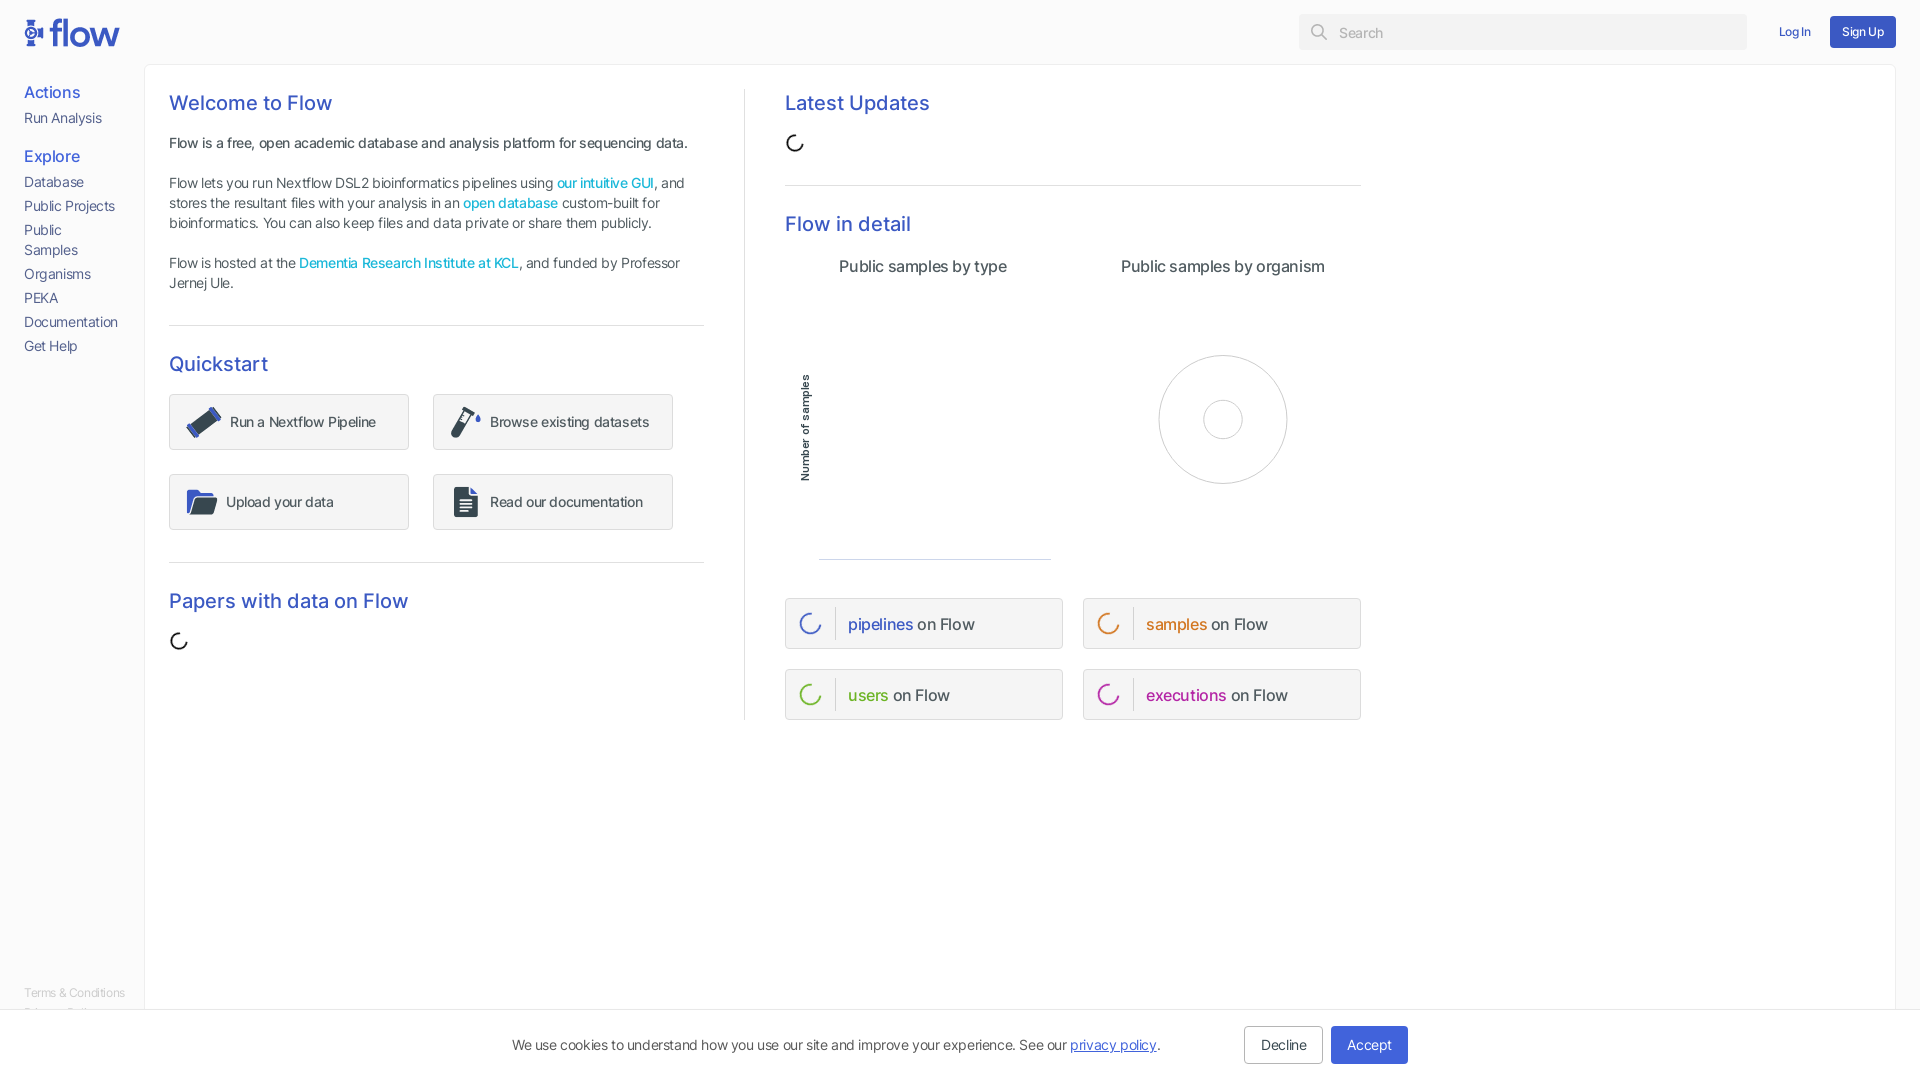Click Upload your data quickstart button

click(x=289, y=502)
